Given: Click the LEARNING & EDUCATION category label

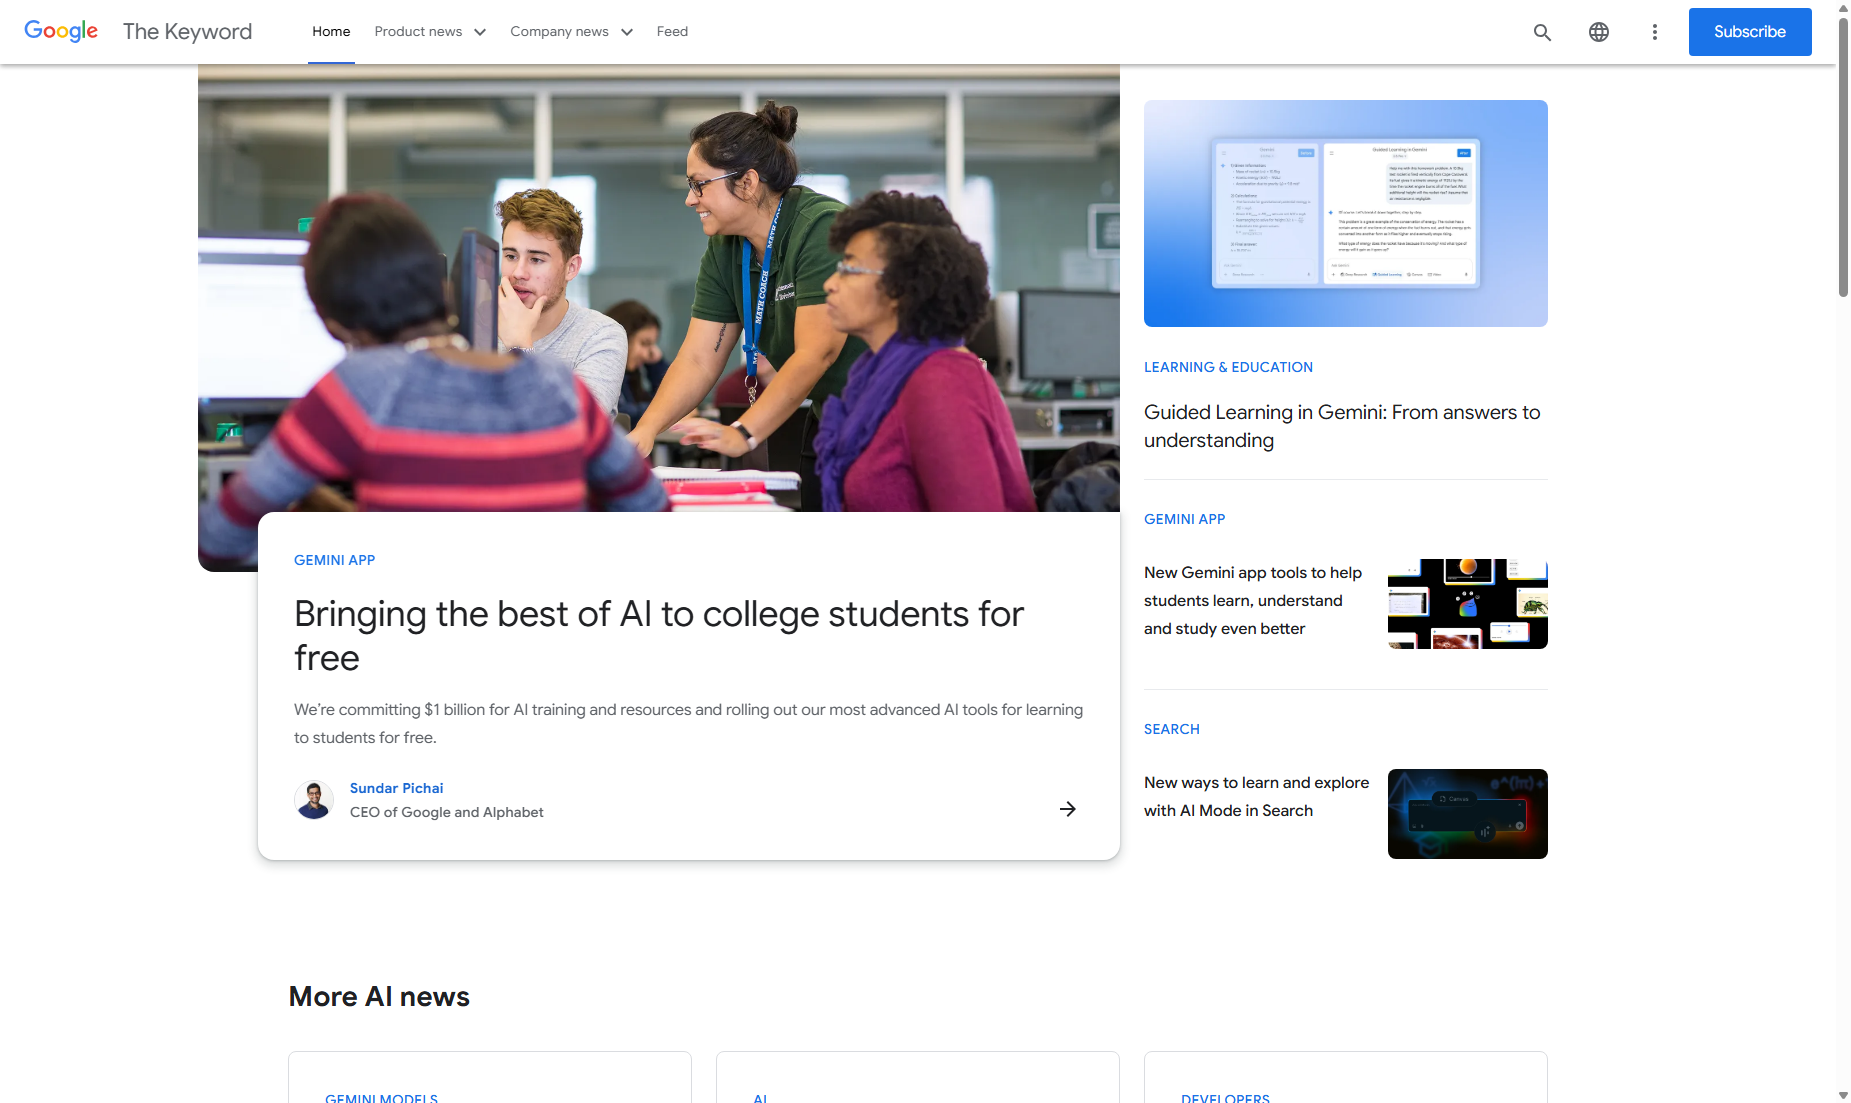Looking at the screenshot, I should pos(1228,367).
